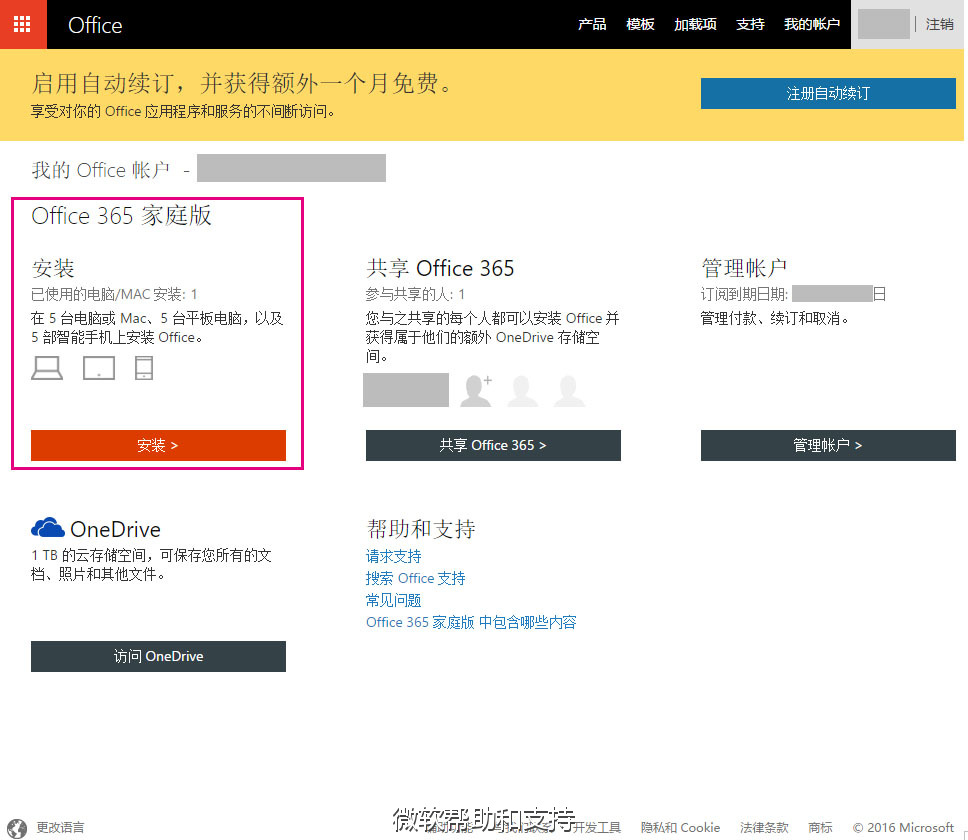Click the 我的 Office 帐户 heading
This screenshot has height=840, width=968.
point(101,170)
